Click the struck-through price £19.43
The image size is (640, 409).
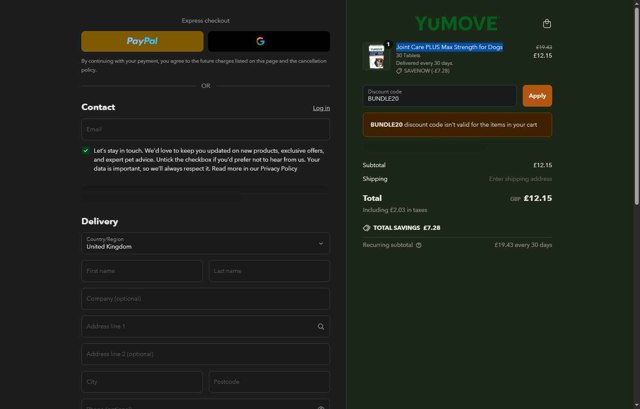click(x=544, y=47)
